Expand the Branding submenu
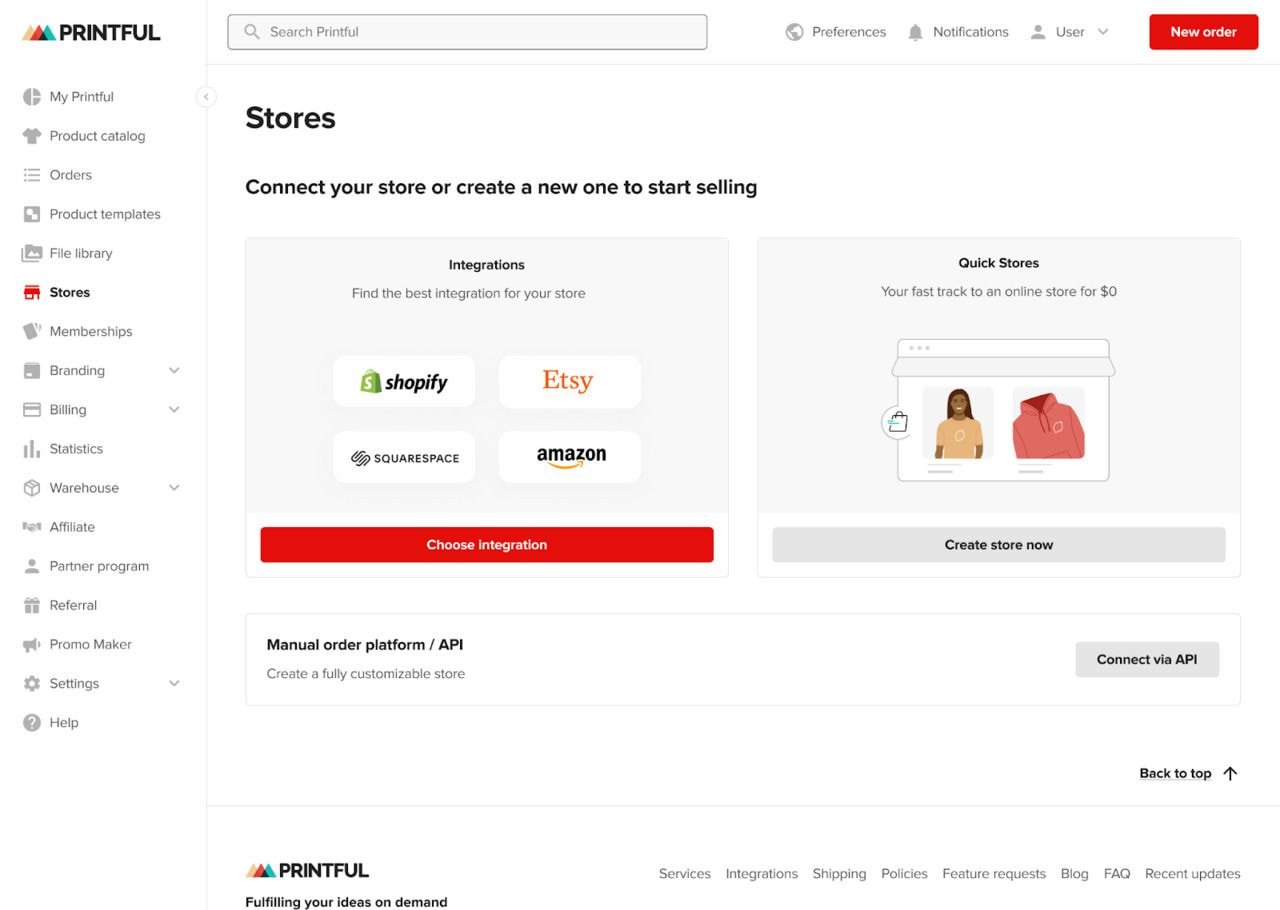The height and width of the screenshot is (910, 1280). [x=174, y=370]
